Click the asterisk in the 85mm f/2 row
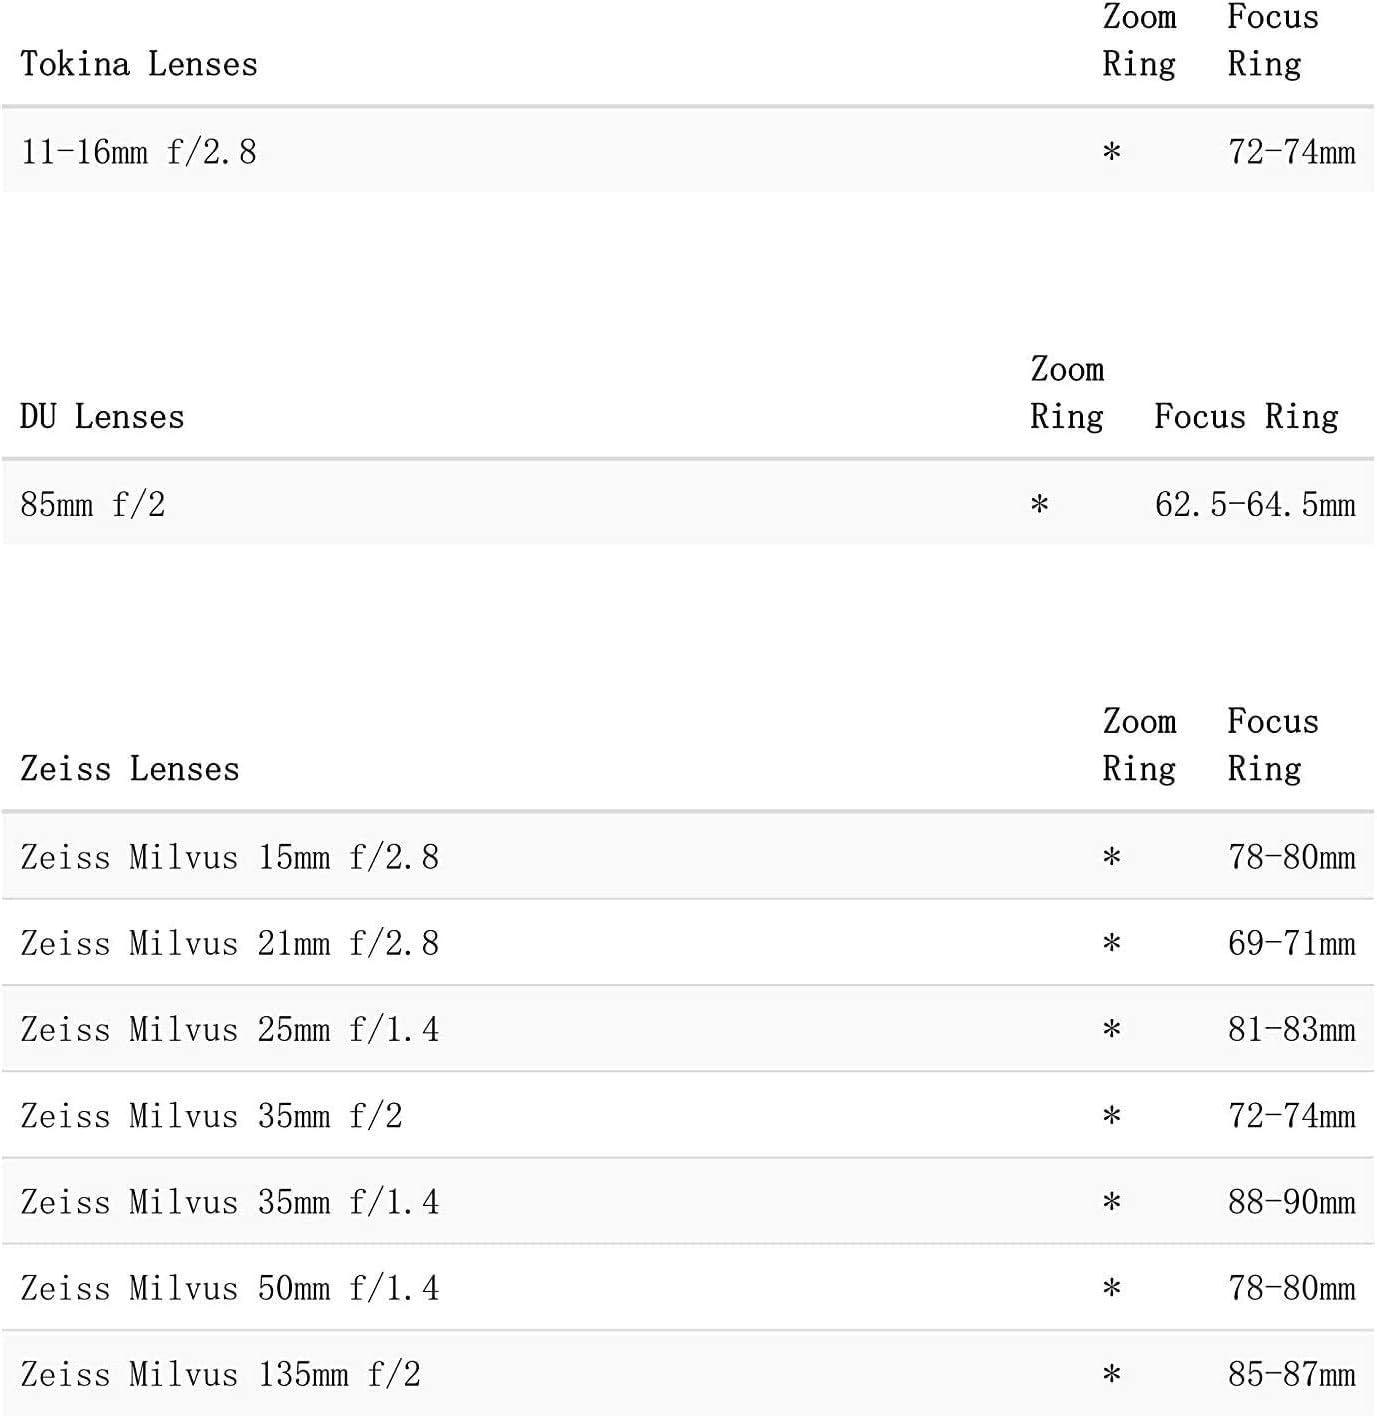The width and height of the screenshot is (1377, 1416). pos(1040,504)
